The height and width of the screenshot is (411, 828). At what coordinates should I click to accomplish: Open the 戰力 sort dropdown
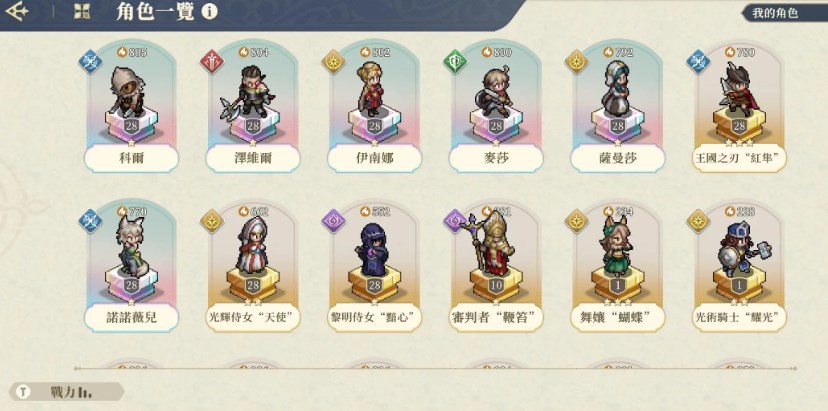coord(67,392)
